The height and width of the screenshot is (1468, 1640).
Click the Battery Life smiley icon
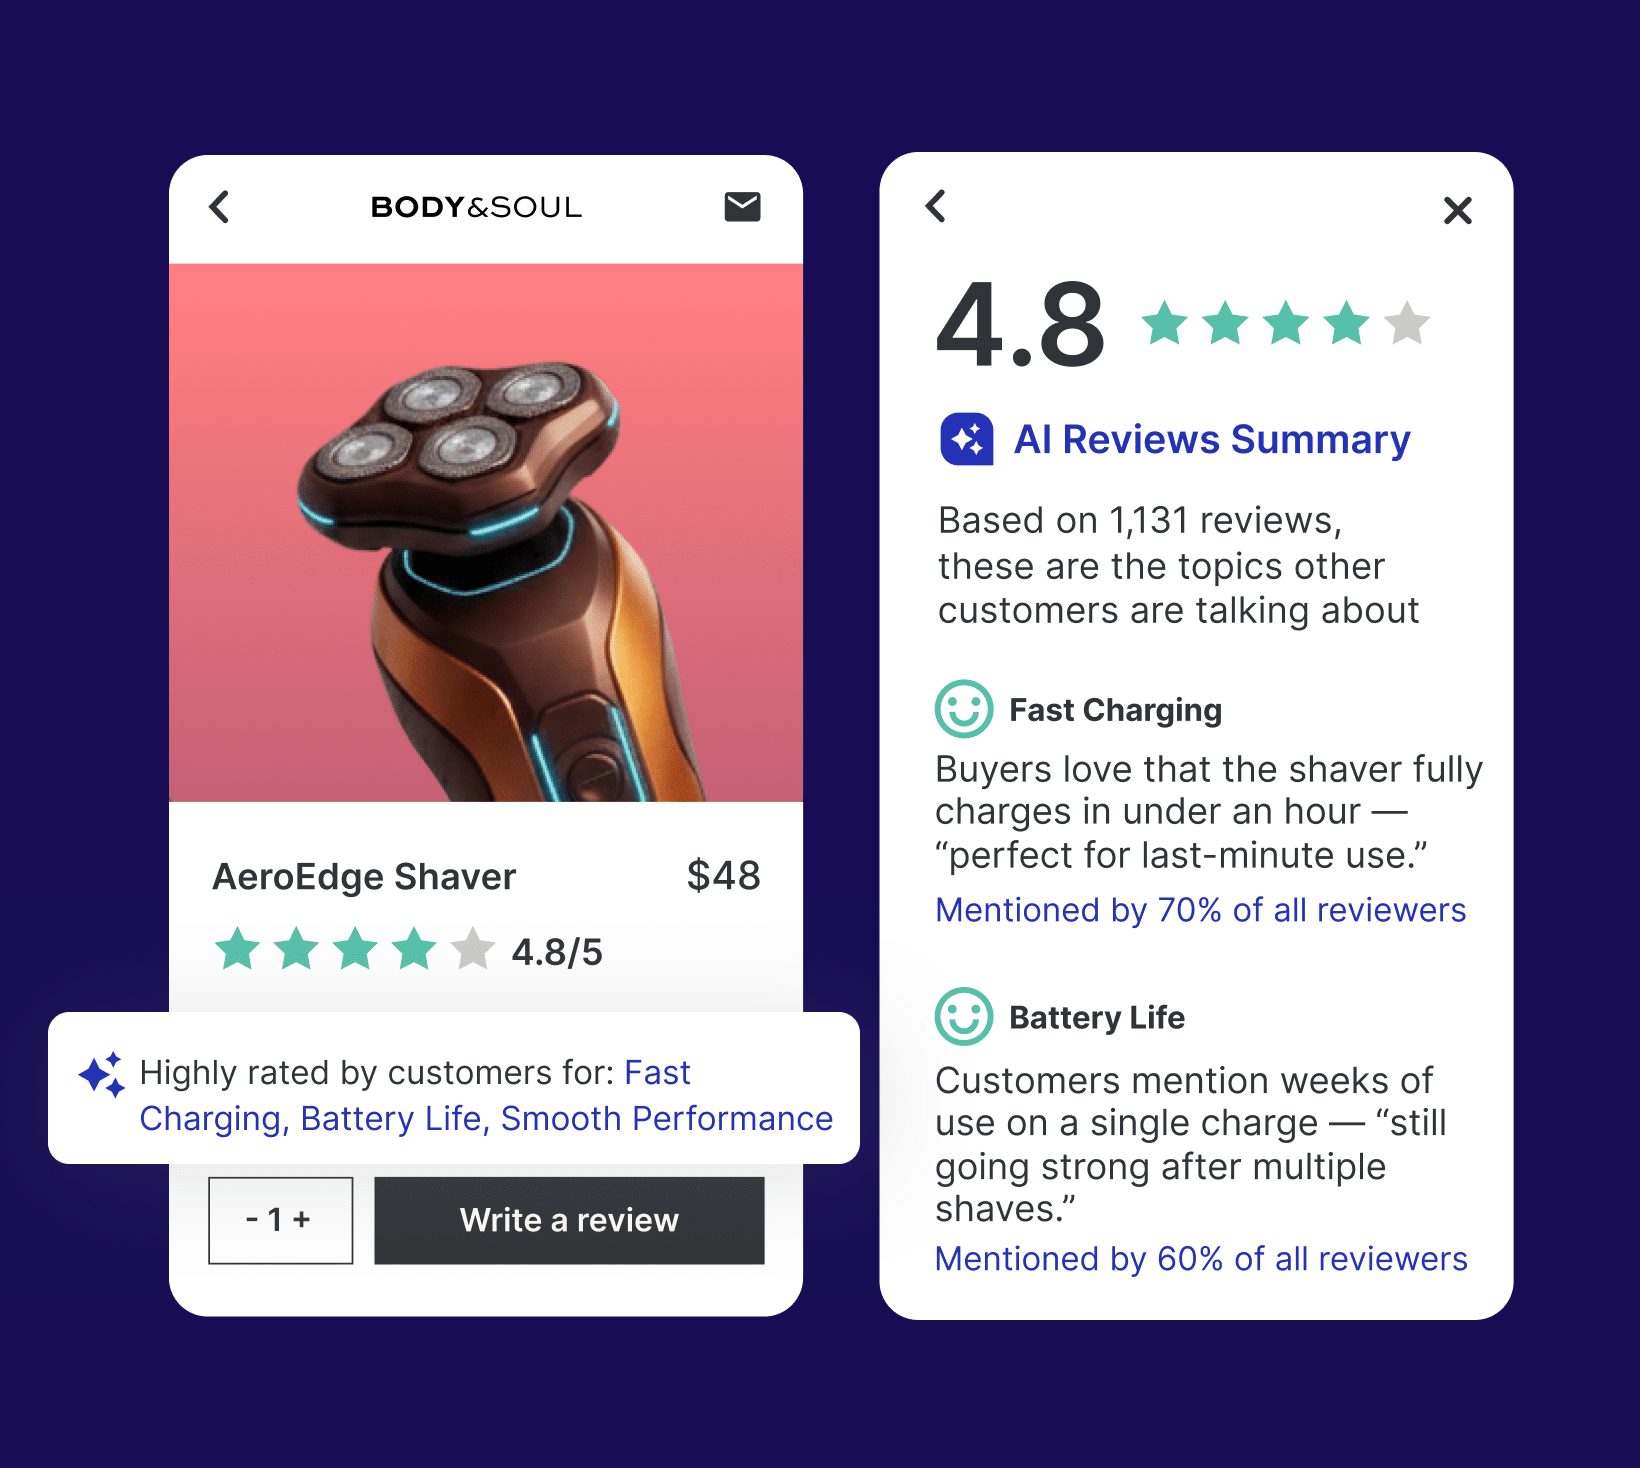pyautogui.click(x=964, y=1016)
